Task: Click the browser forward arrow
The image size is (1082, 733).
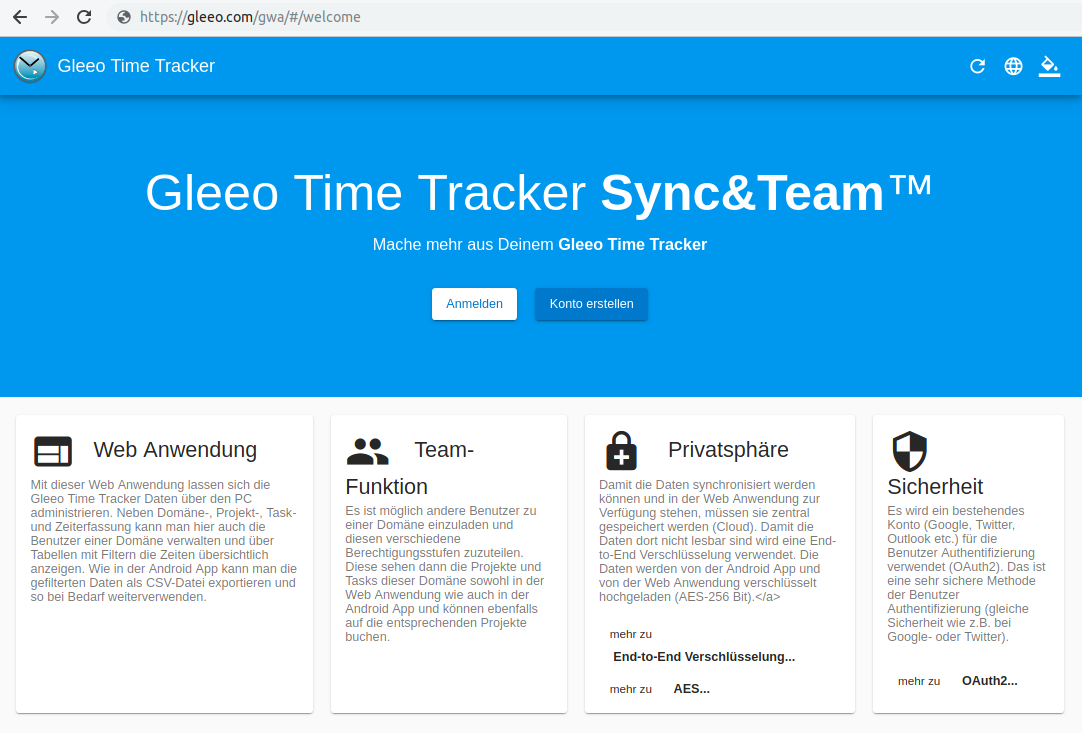Action: [x=52, y=17]
